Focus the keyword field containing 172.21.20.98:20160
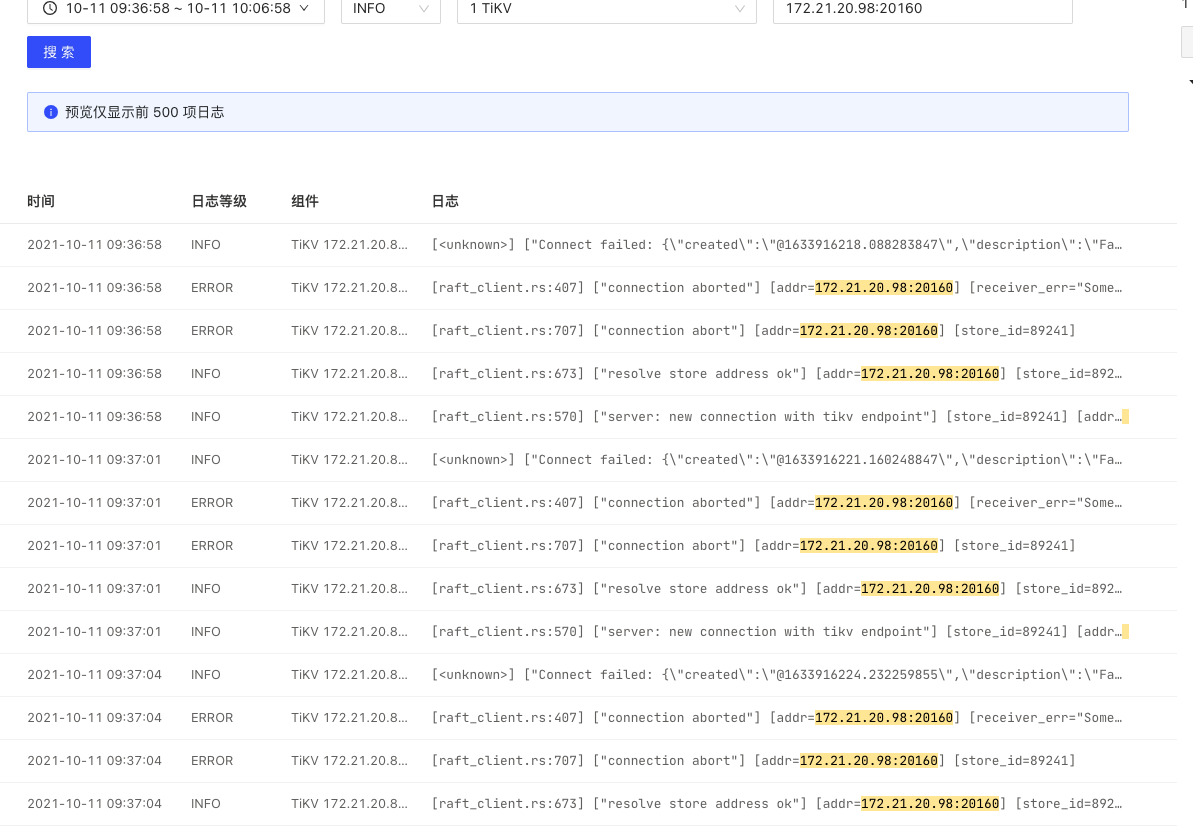 click(921, 9)
